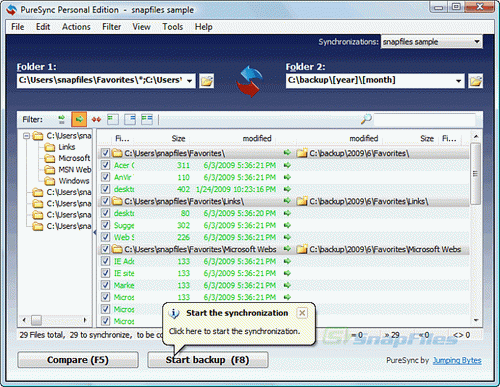Click the filter search input field

tap(425, 119)
